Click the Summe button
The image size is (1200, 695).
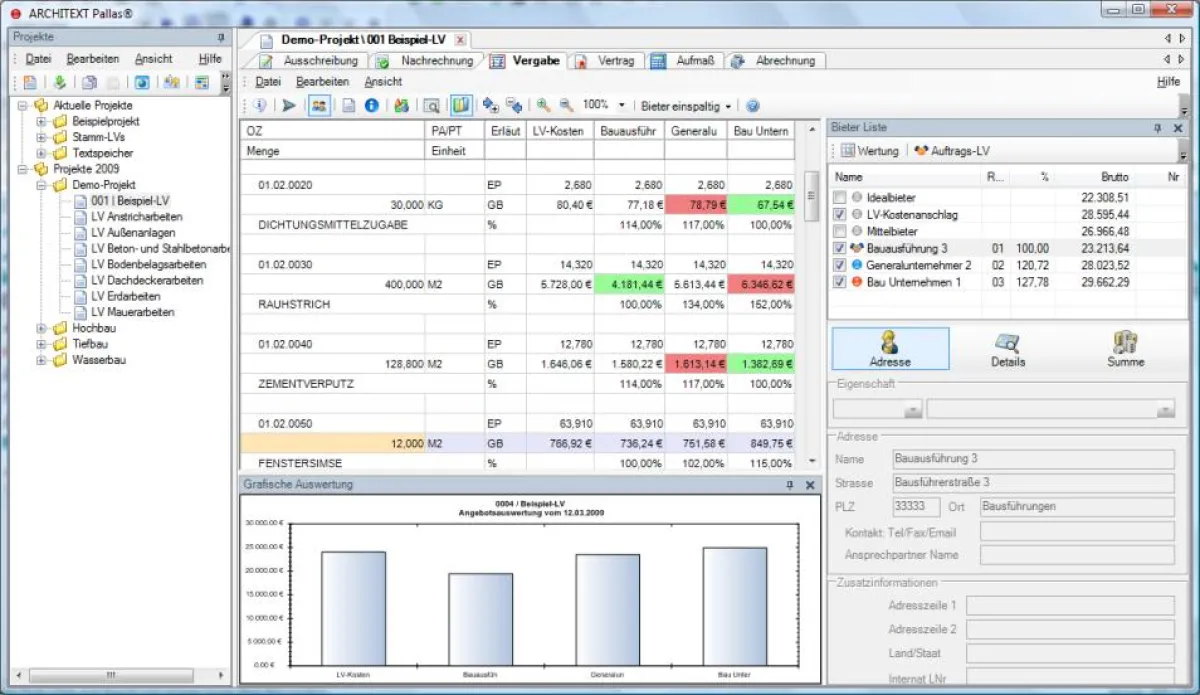(x=1125, y=349)
